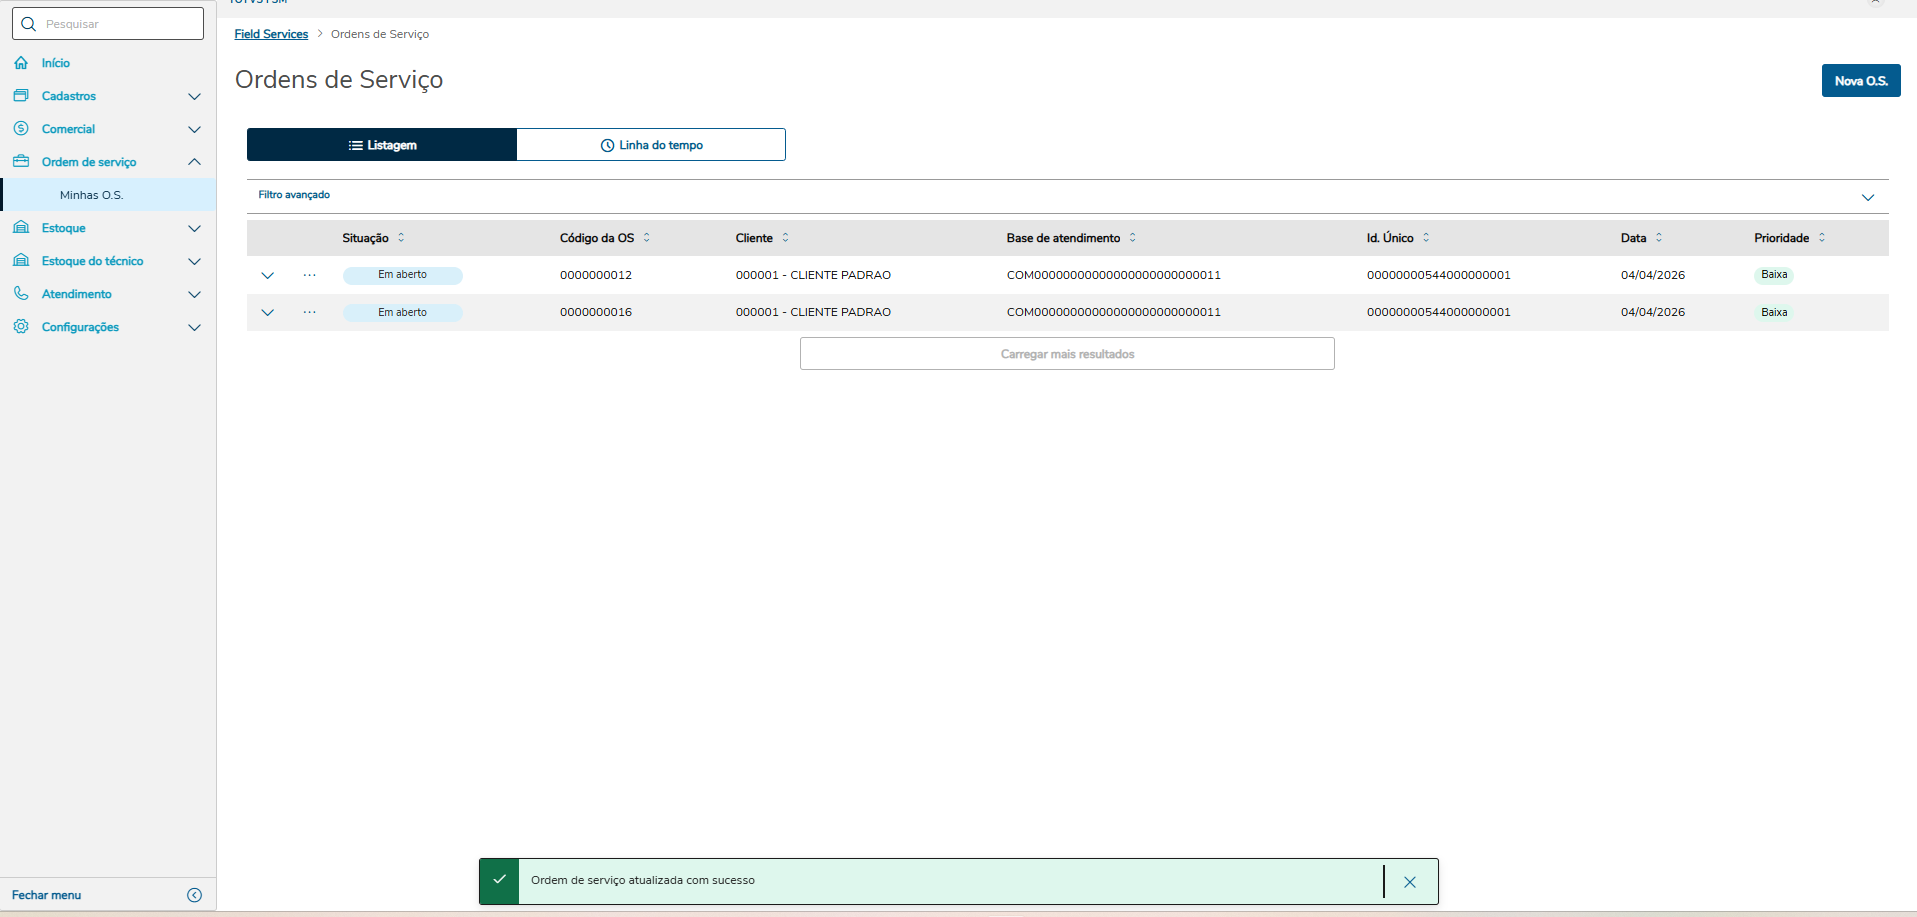Collapse the Ordem de serviço menu chevron
This screenshot has width=1917, height=917.
(x=195, y=162)
